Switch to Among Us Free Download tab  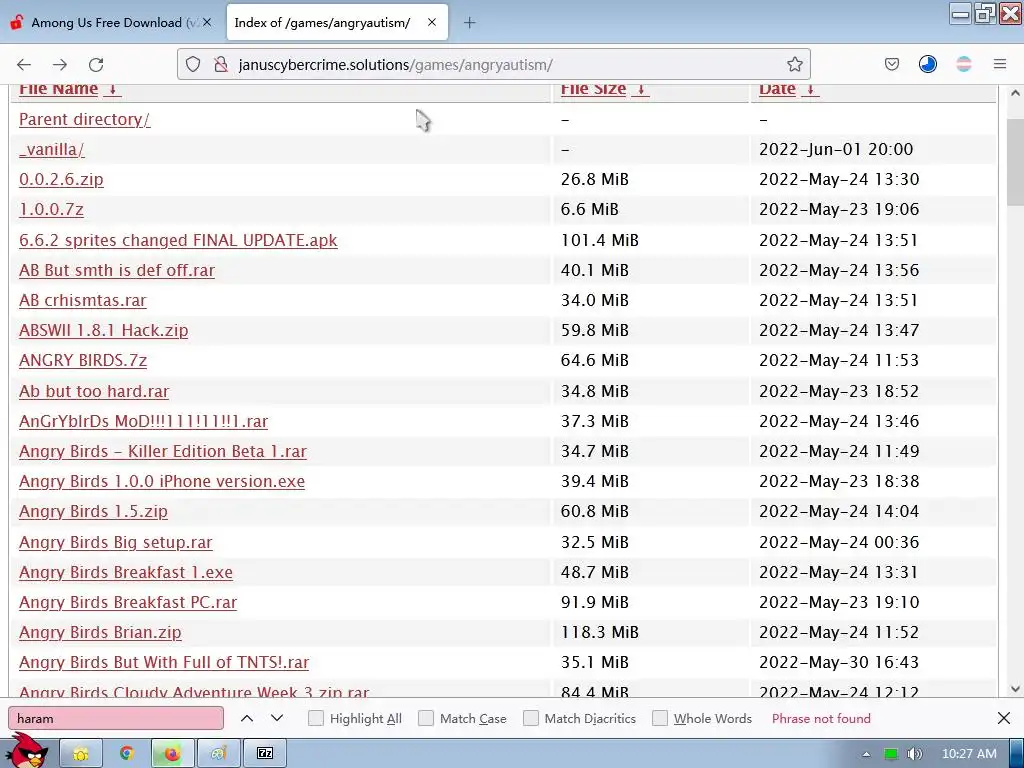point(112,22)
